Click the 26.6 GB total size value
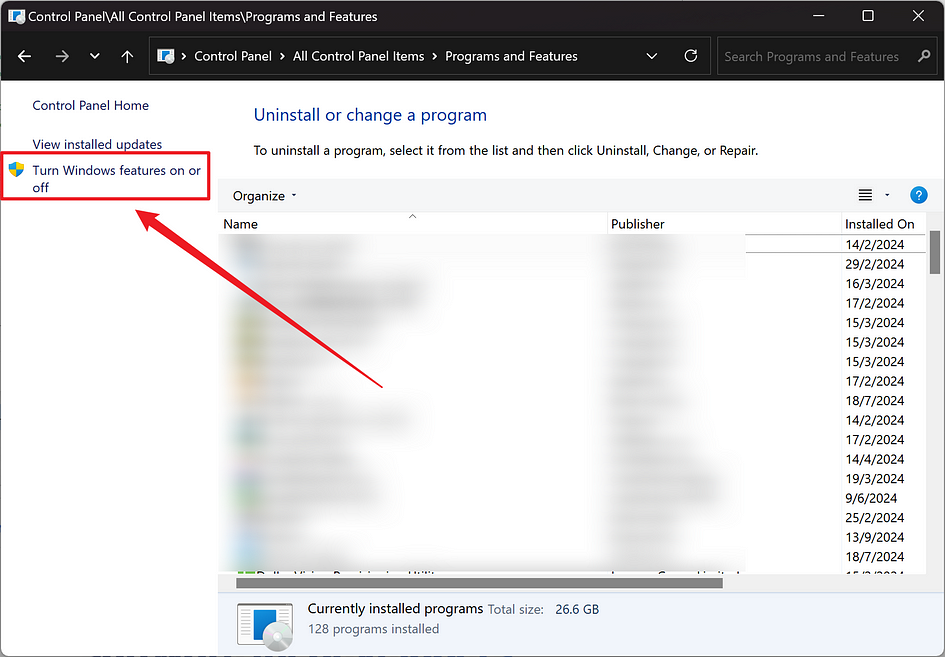 pyautogui.click(x=577, y=609)
